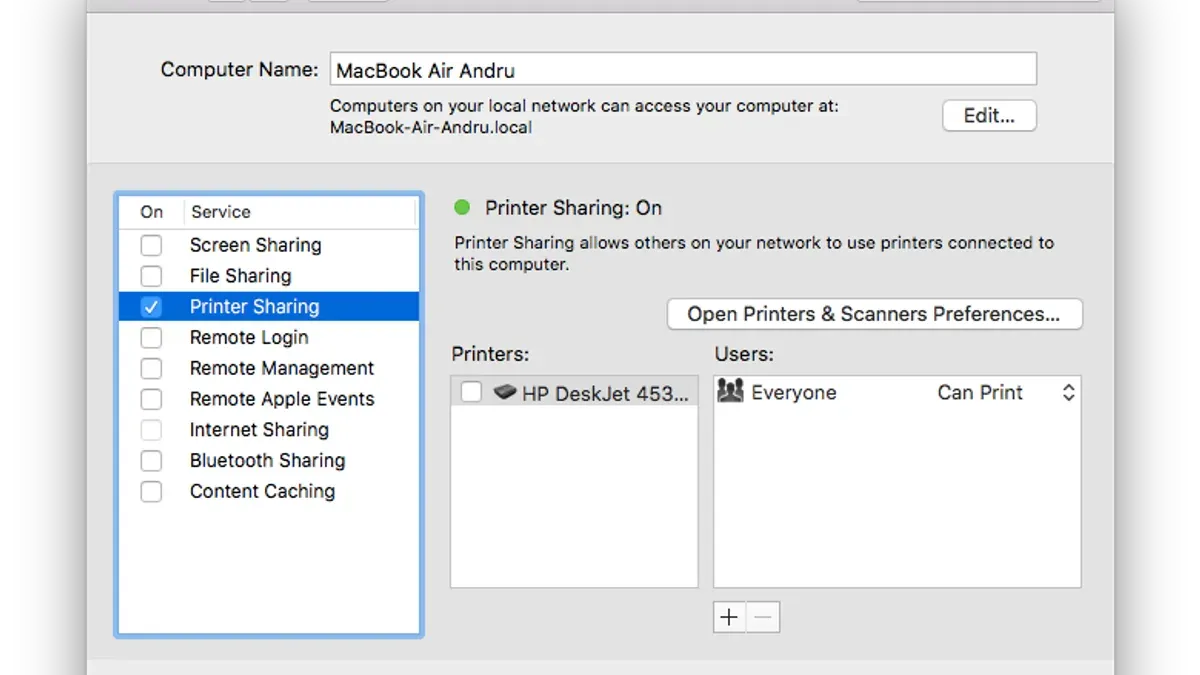
Task: Click the Computer Name text field
Action: click(683, 70)
